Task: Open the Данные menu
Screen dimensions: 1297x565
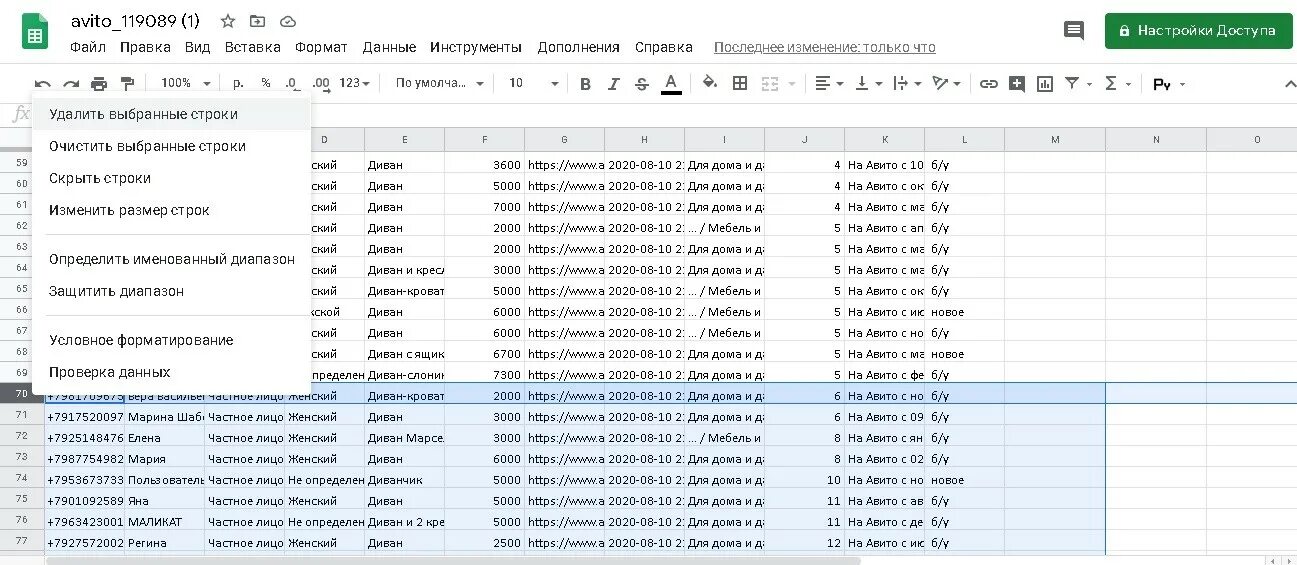Action: click(x=389, y=47)
